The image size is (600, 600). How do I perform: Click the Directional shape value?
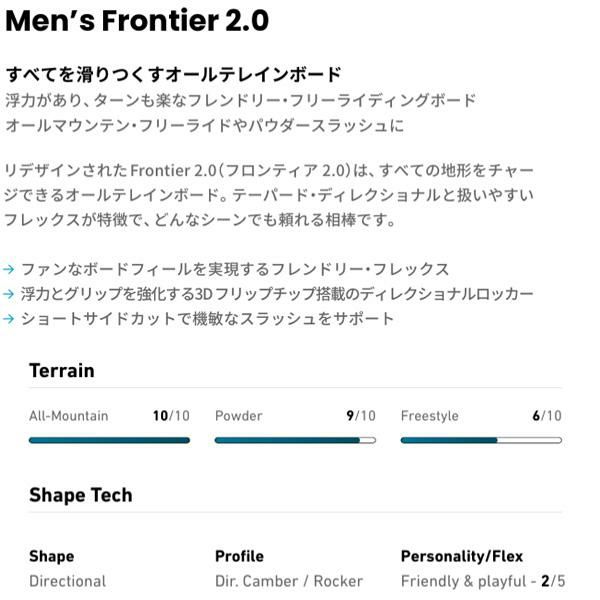67,581
